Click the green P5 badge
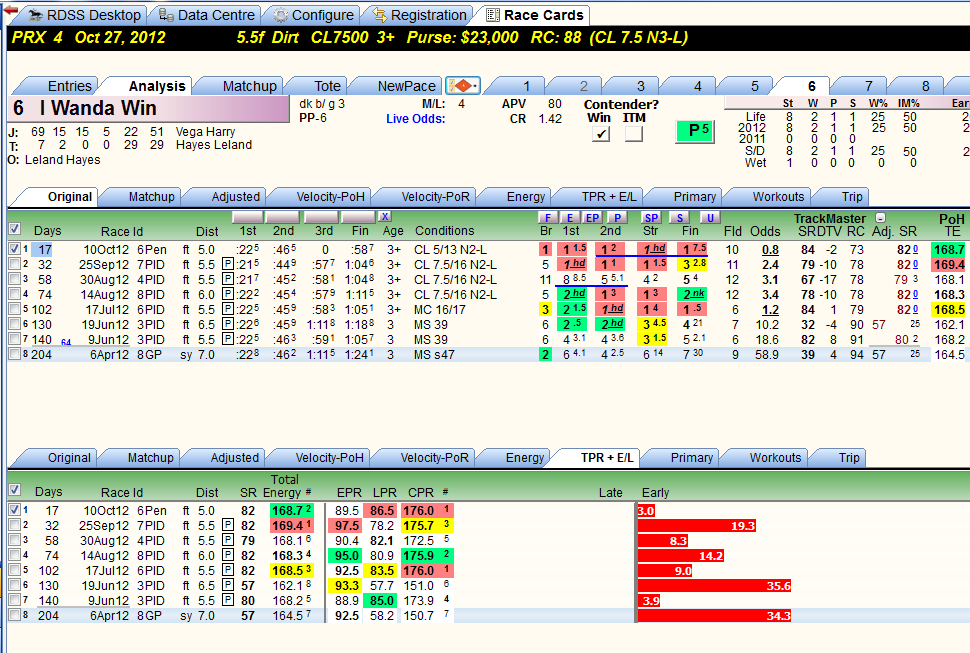The image size is (970, 653). tap(695, 130)
